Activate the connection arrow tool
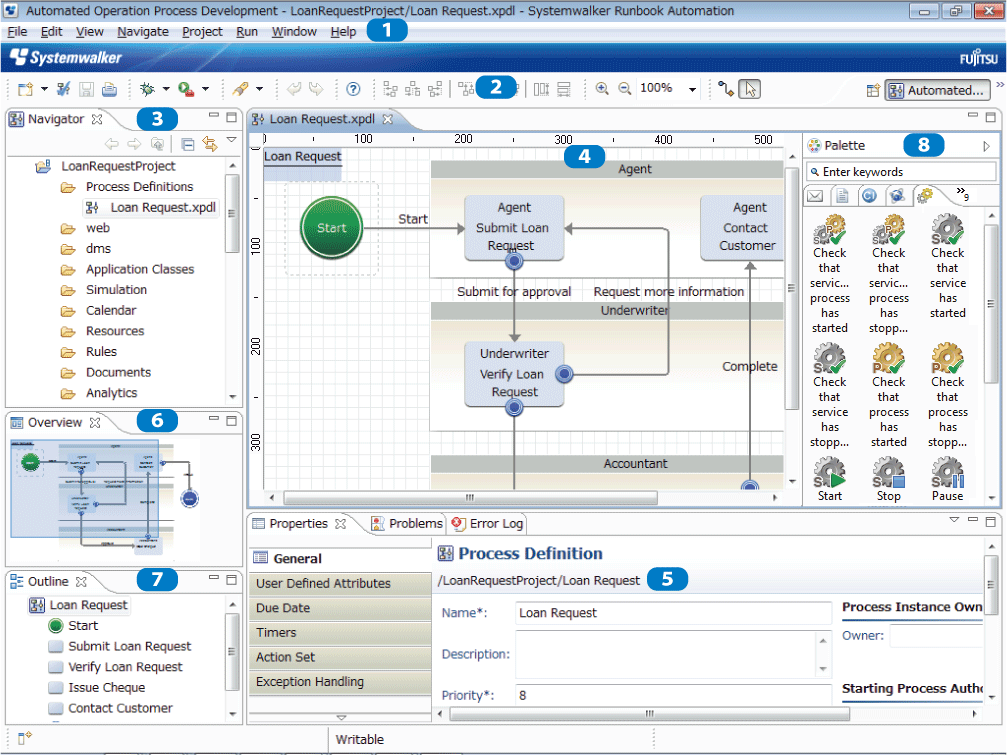The height and width of the screenshot is (755, 1007). pos(726,89)
